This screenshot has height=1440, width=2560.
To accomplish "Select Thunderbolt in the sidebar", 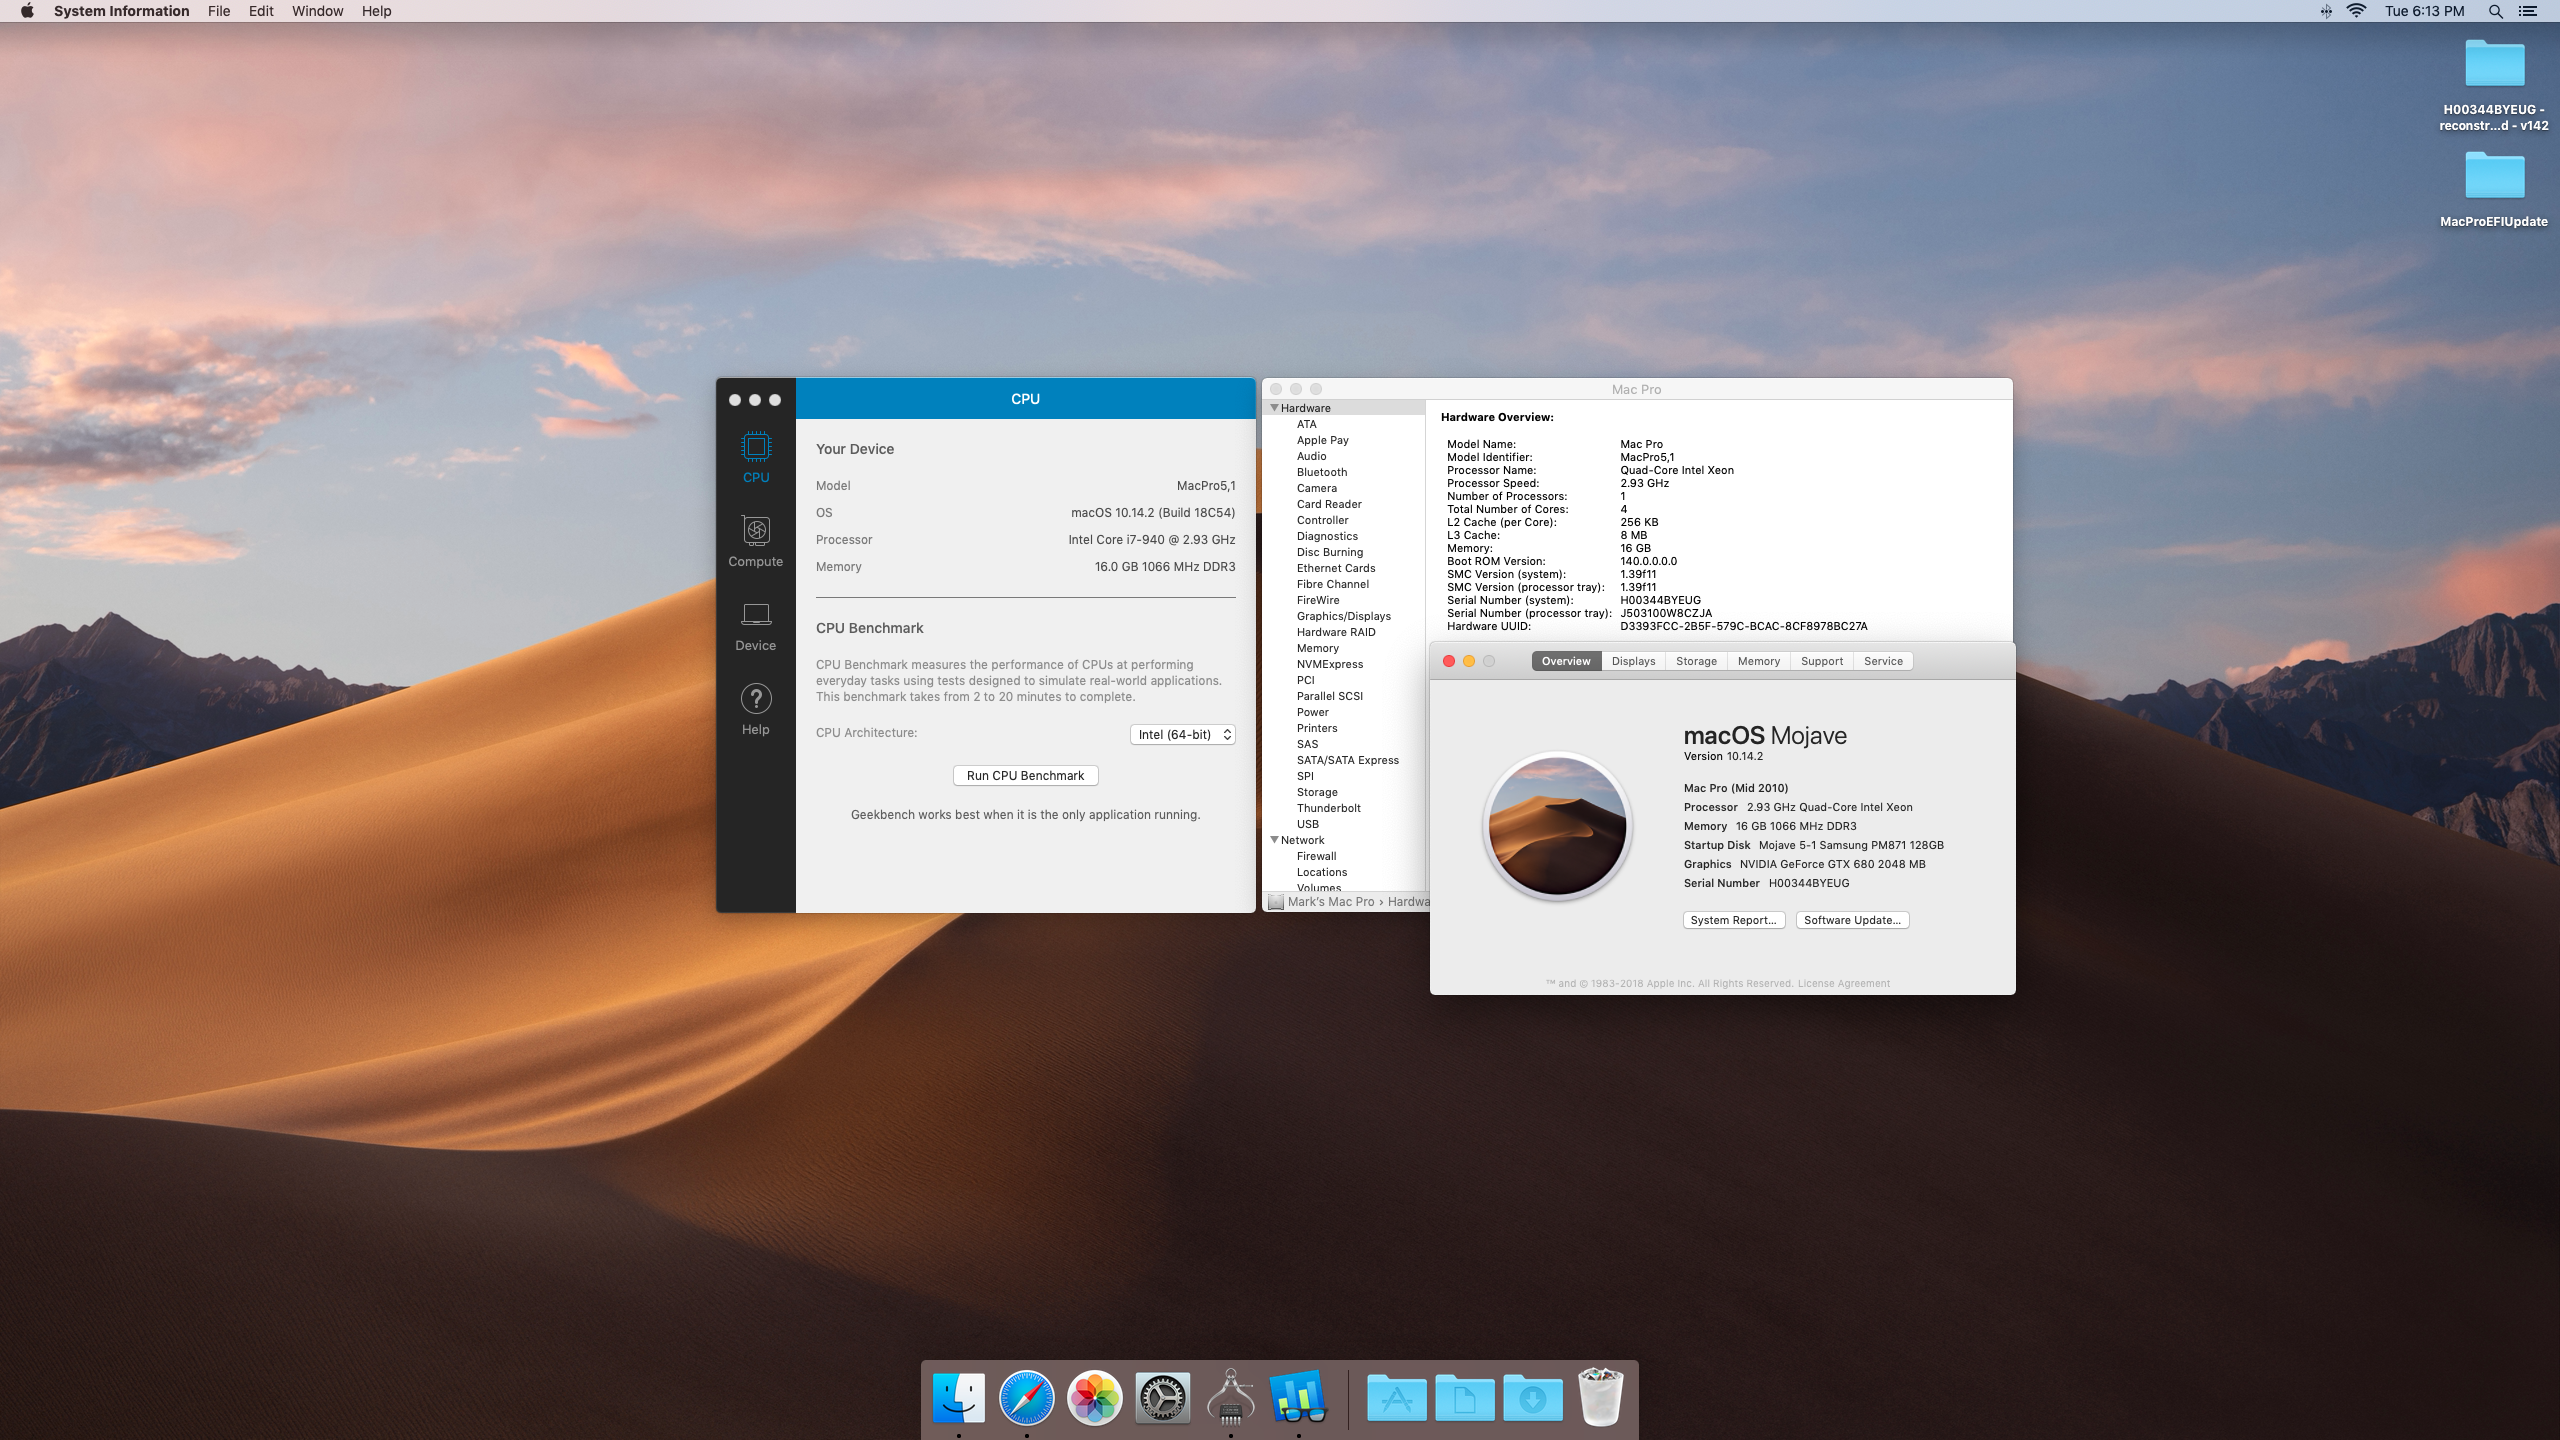I will tap(1328, 808).
